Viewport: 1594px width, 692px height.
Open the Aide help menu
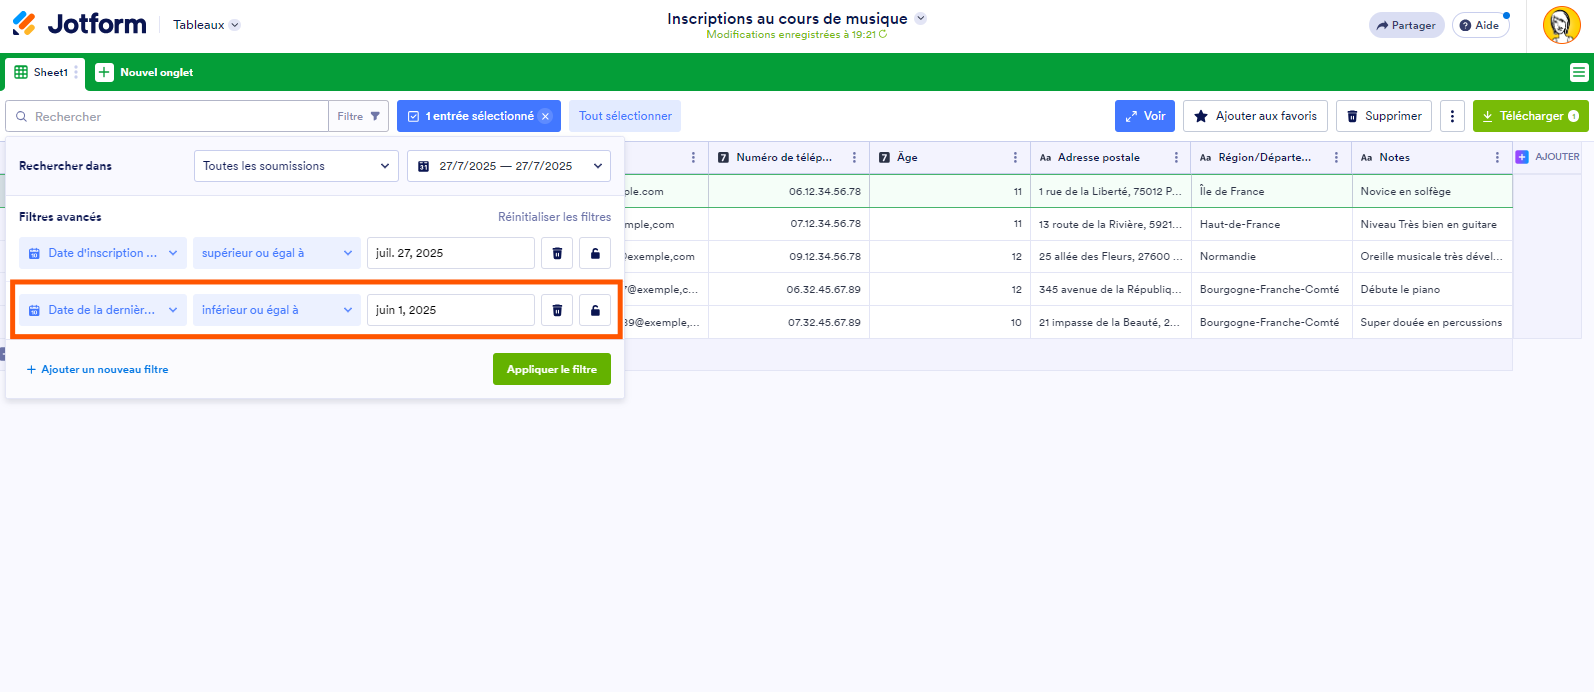[1480, 25]
